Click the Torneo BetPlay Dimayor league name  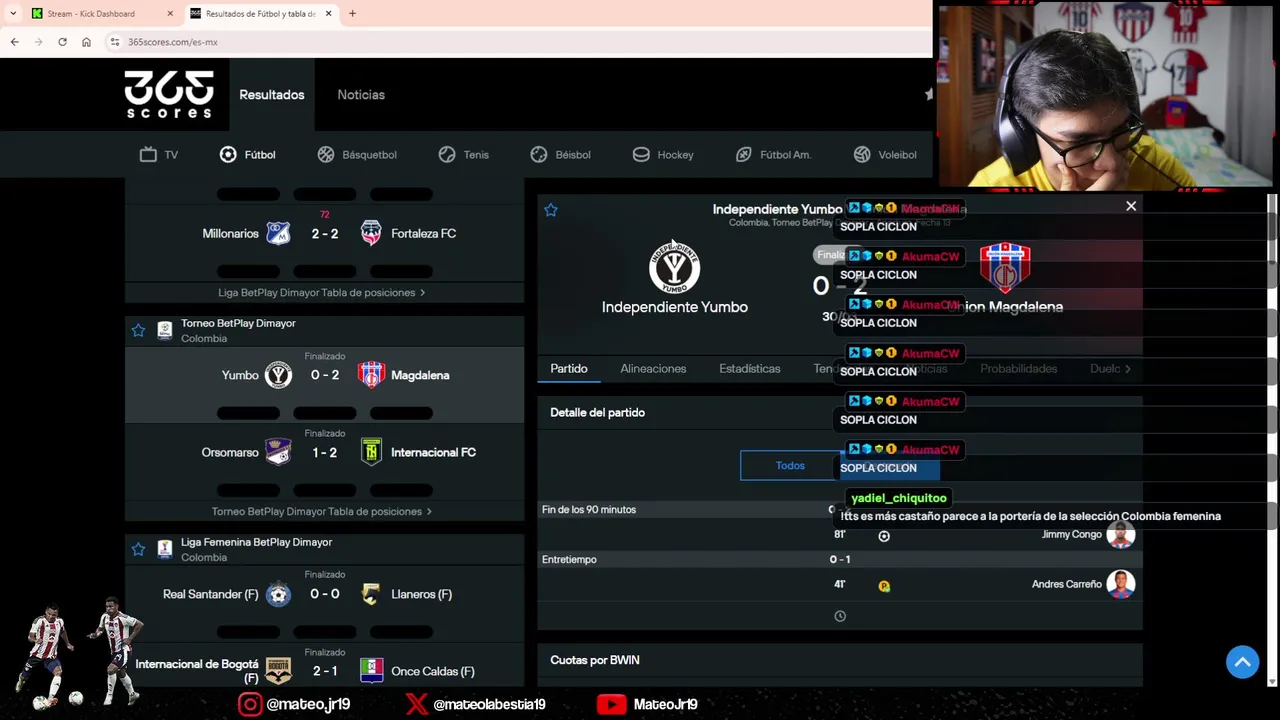[x=238, y=323]
